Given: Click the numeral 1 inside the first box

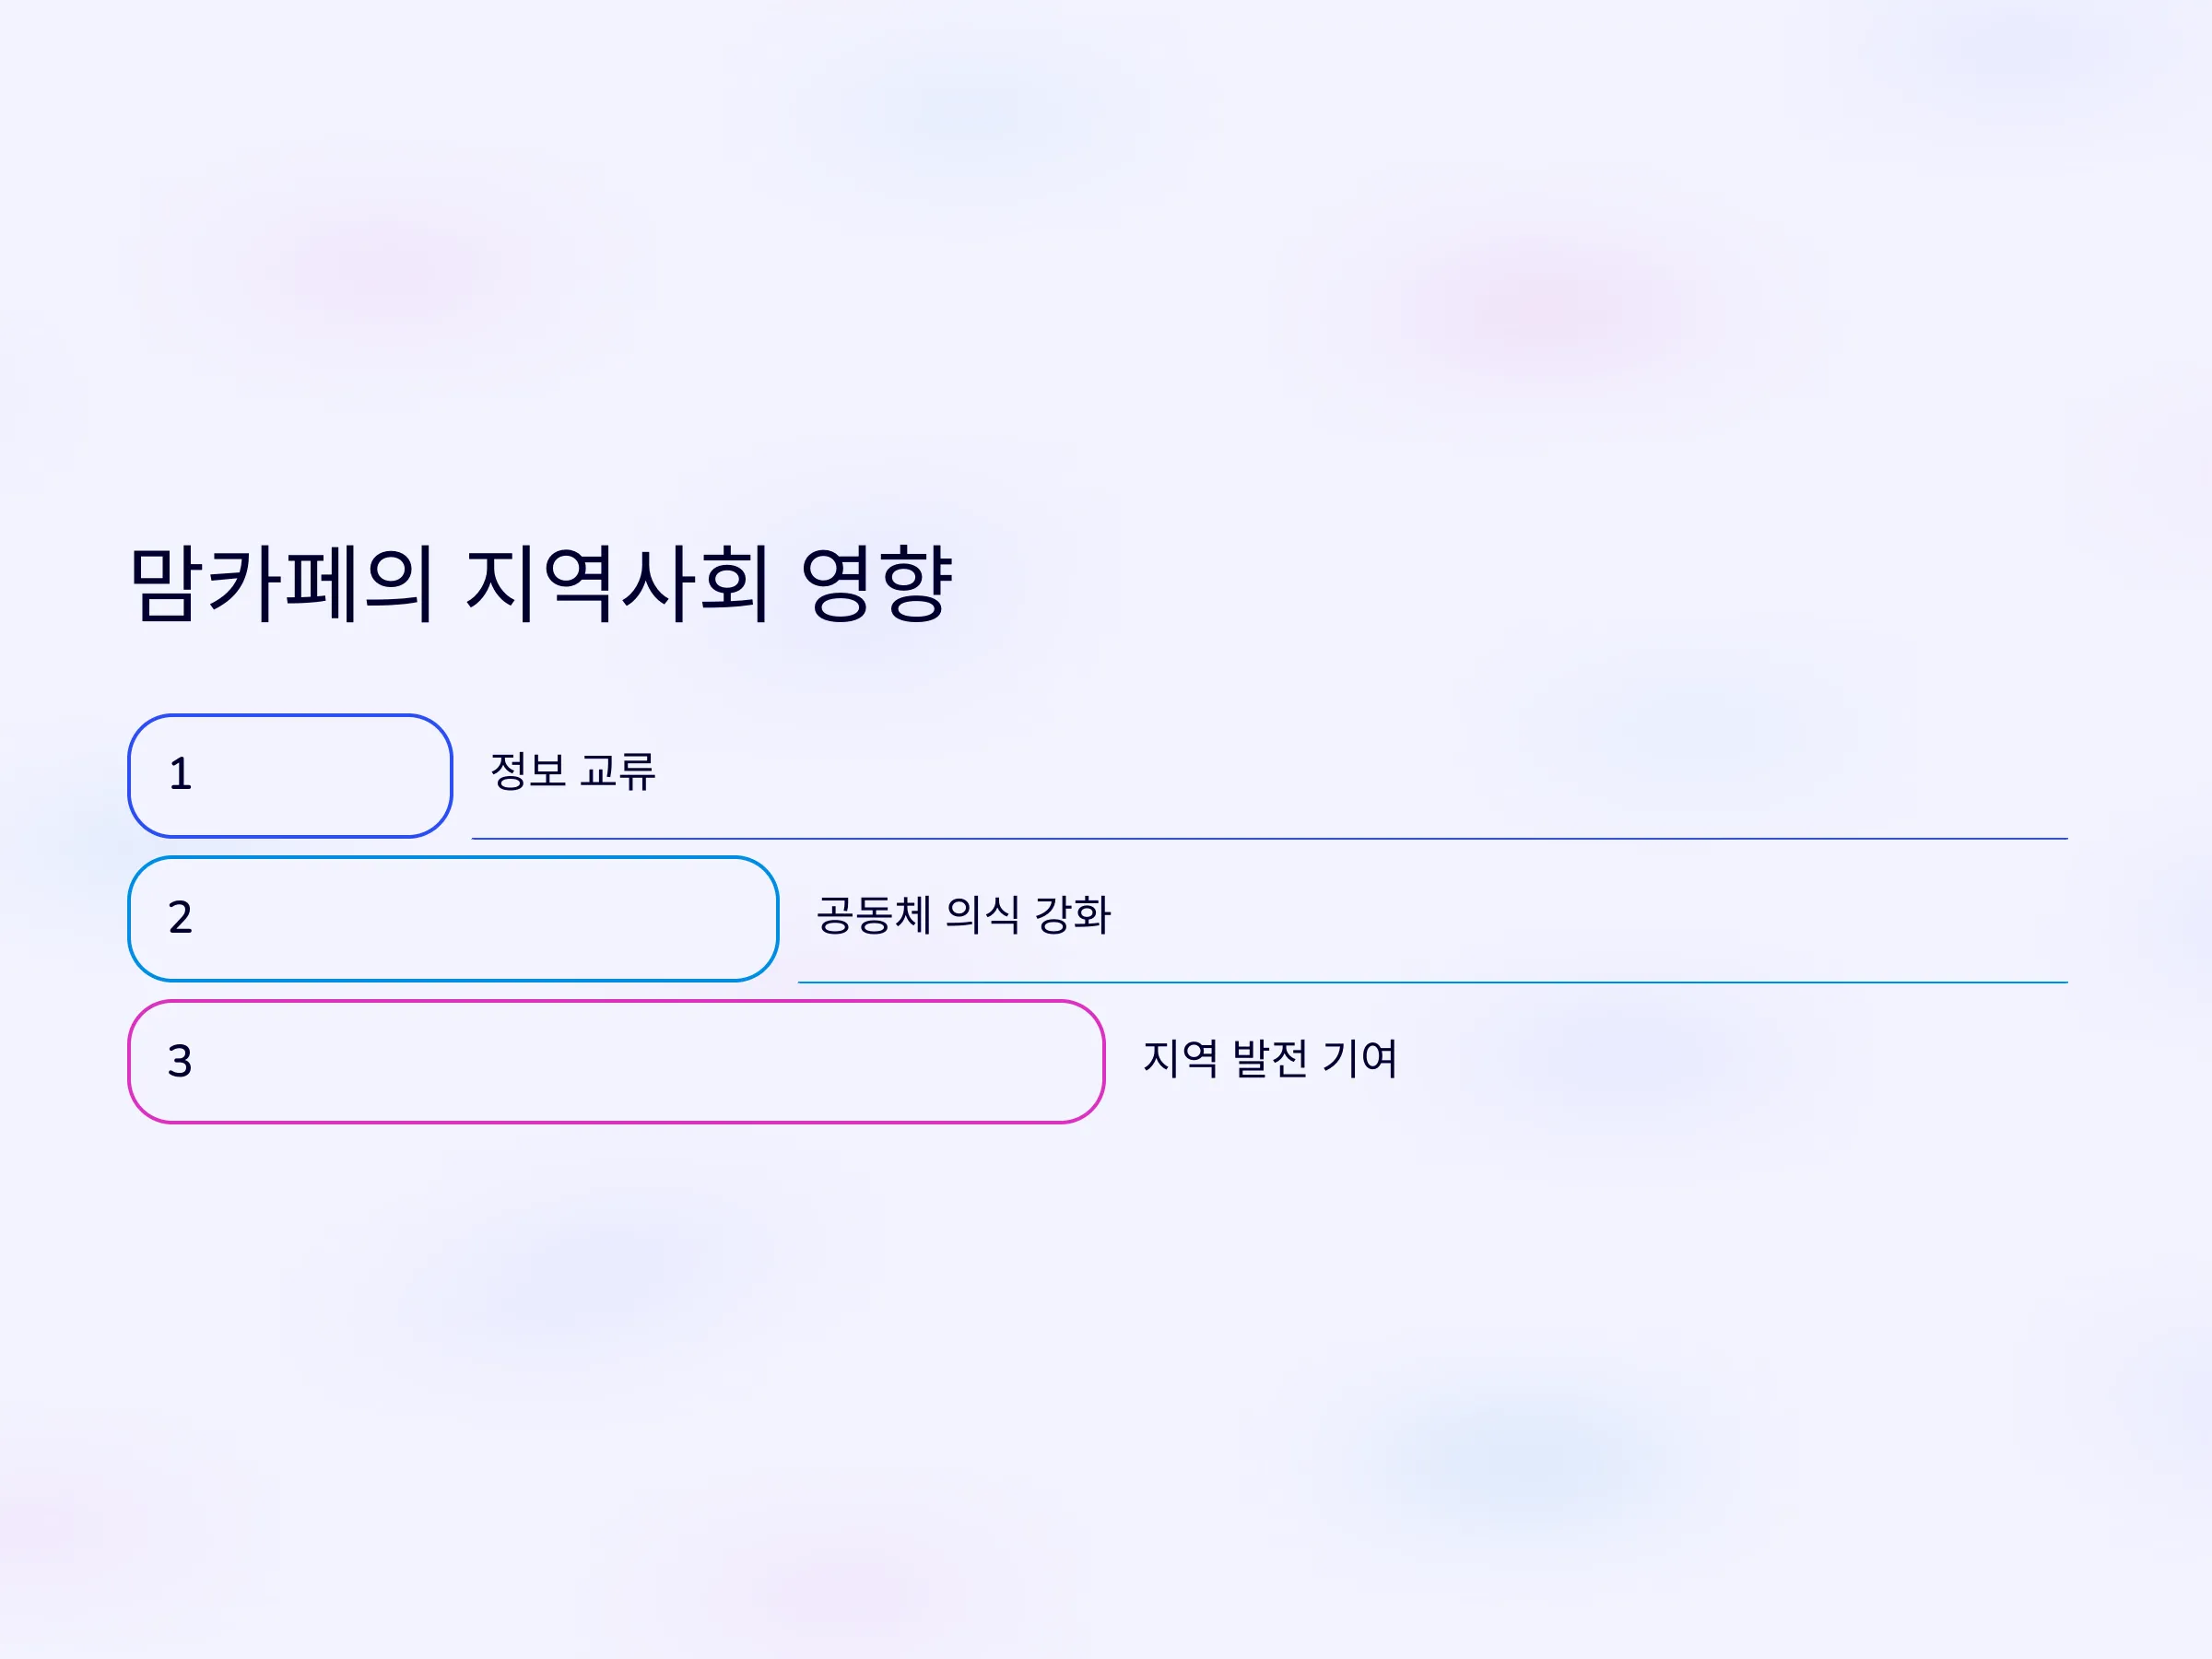Looking at the screenshot, I should pos(180,775).
